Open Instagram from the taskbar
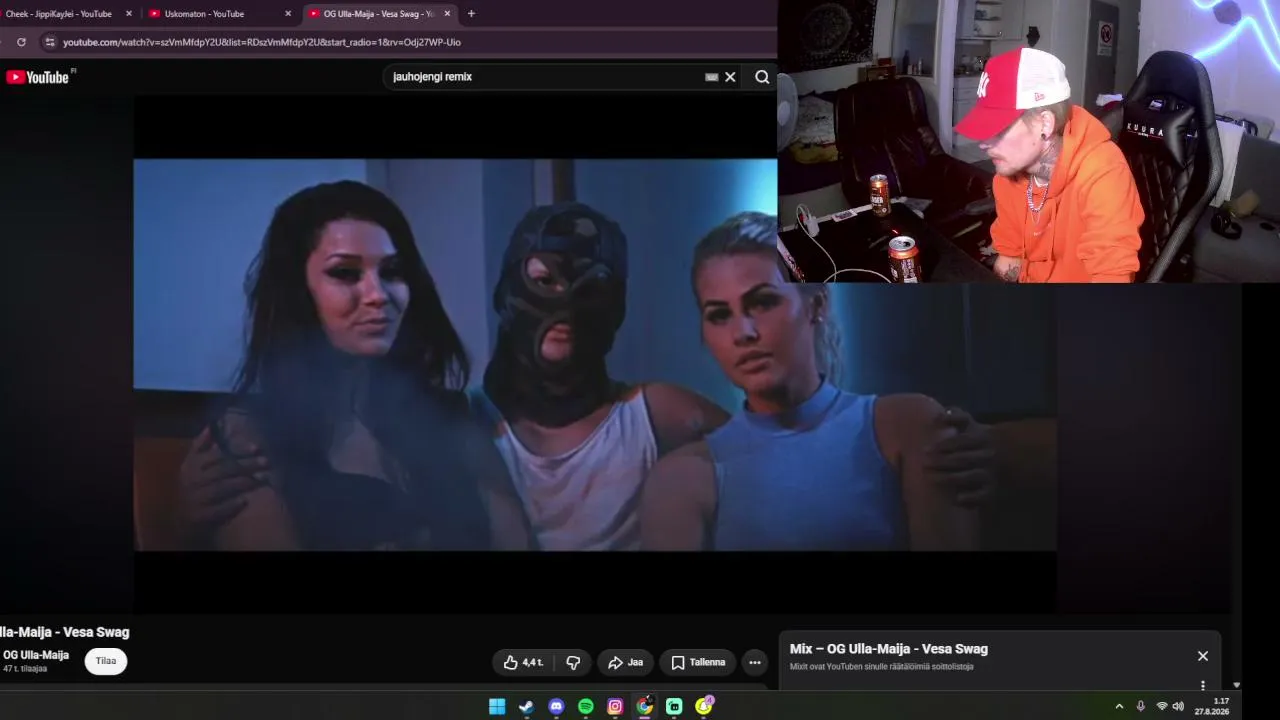This screenshot has width=1280, height=720. (615, 706)
